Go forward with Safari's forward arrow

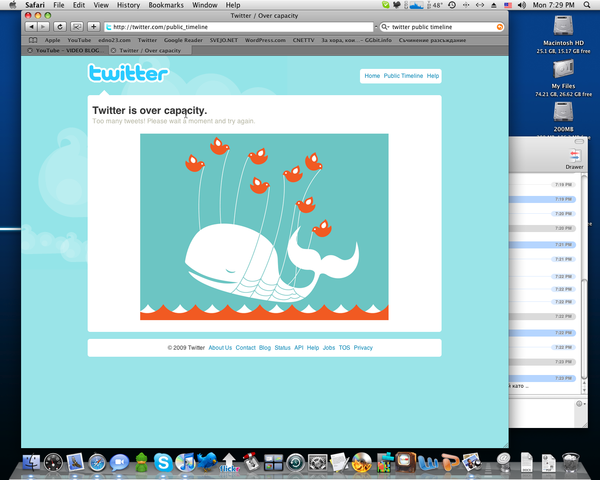coord(43,27)
